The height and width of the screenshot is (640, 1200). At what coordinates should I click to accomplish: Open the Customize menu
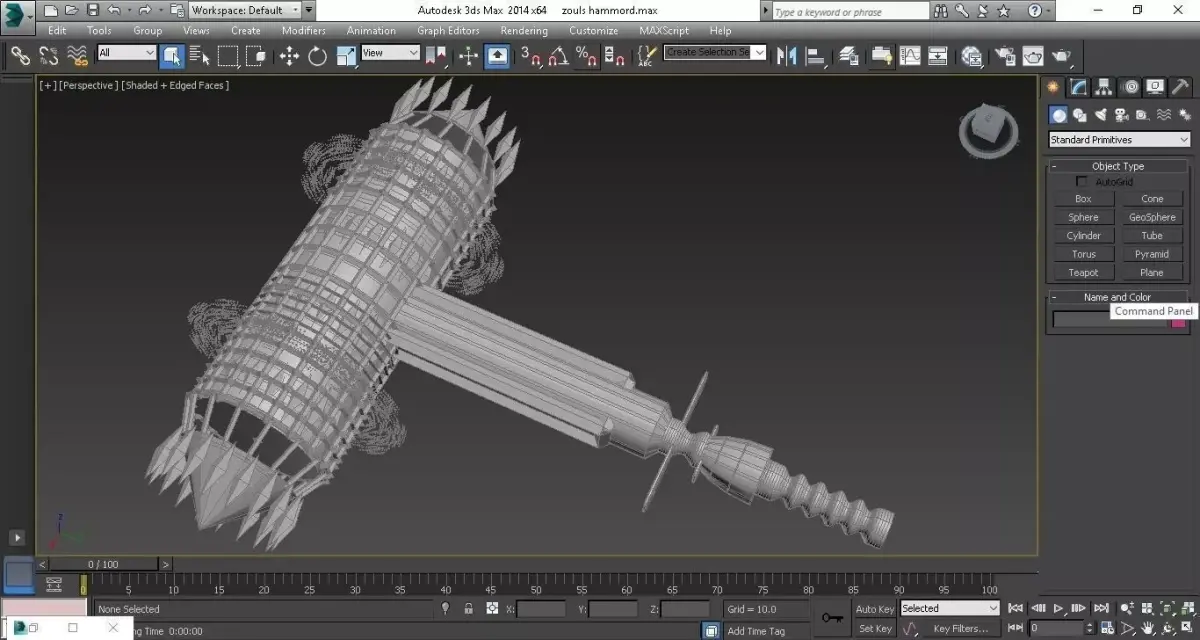pyautogui.click(x=593, y=30)
